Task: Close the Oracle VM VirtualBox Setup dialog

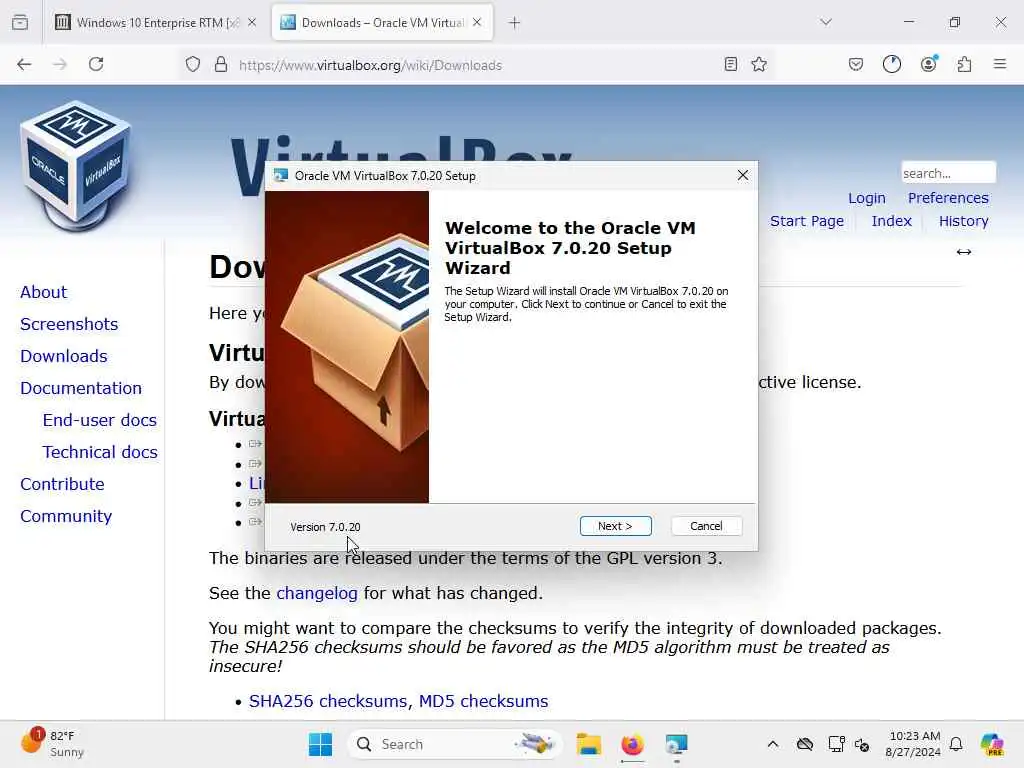Action: click(x=743, y=175)
